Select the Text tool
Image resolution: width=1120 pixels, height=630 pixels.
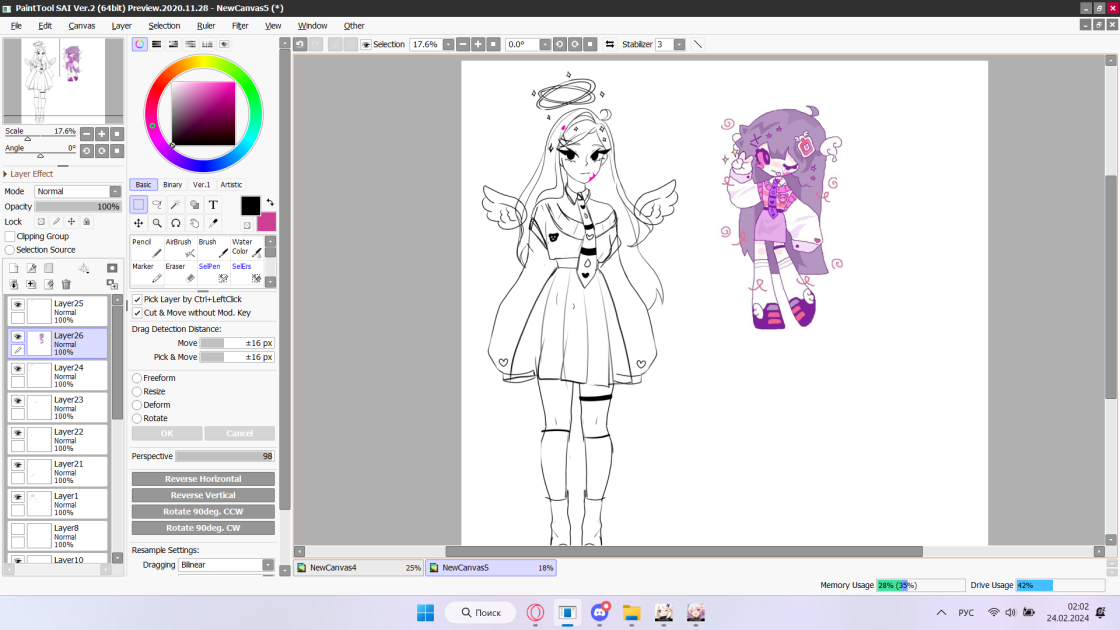(x=213, y=204)
